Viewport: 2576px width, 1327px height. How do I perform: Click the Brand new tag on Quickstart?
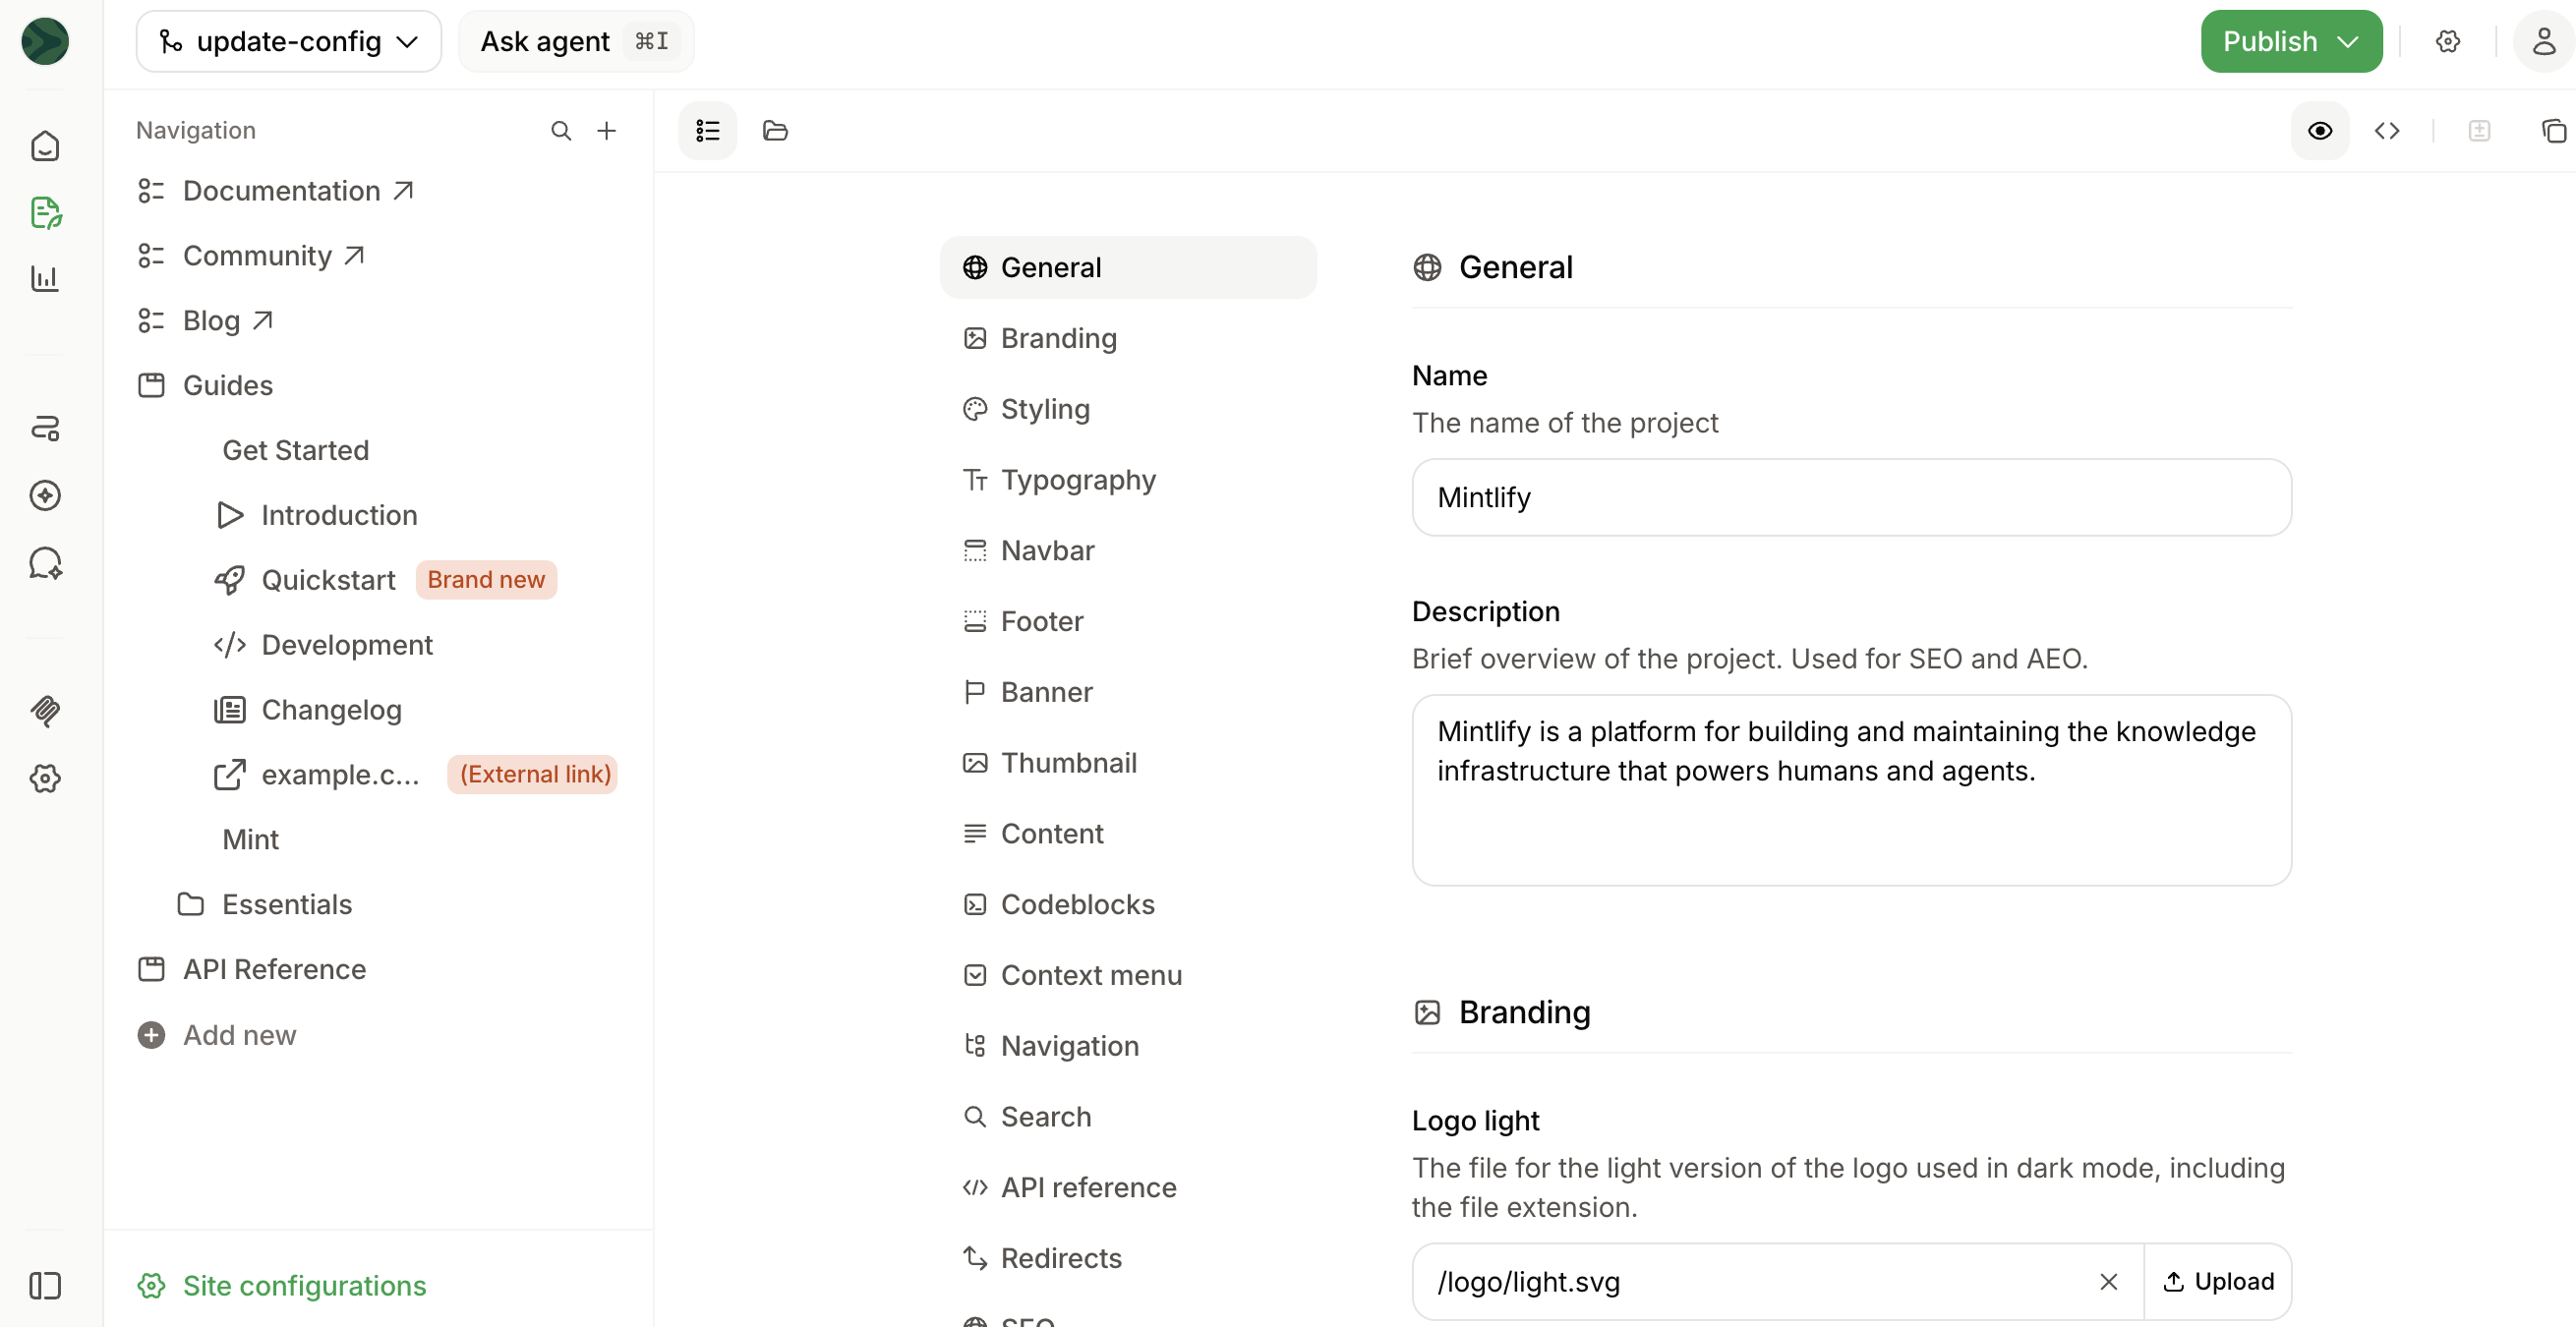click(x=486, y=580)
